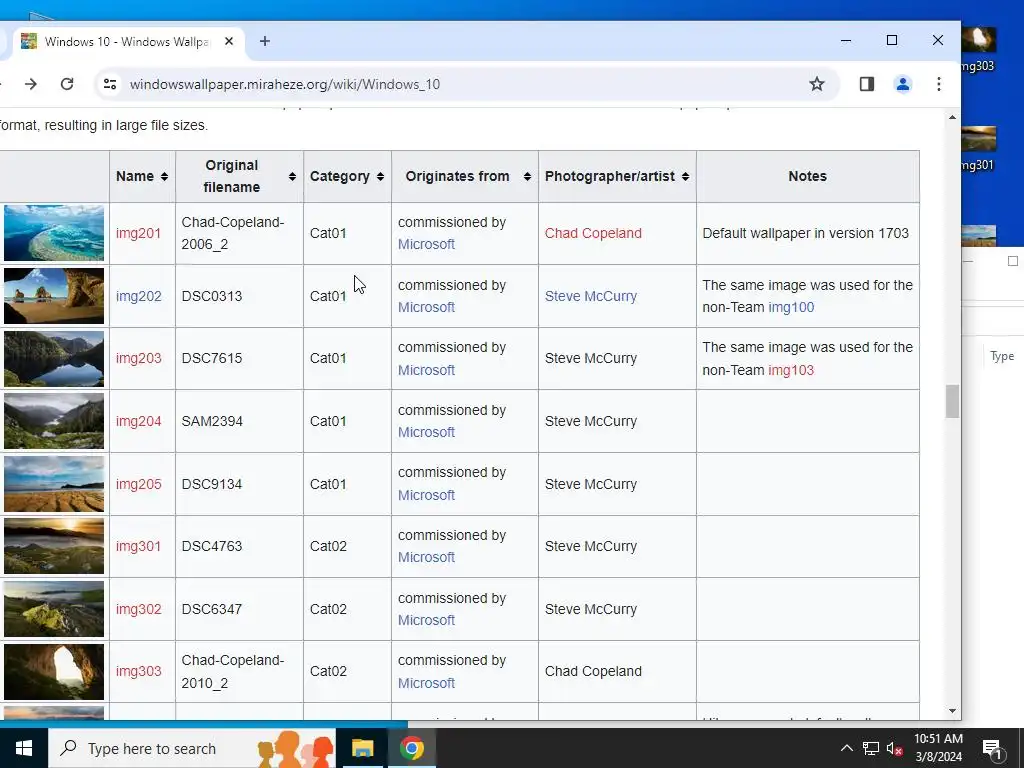Open Chrome side panel
This screenshot has height=768, width=1024.
click(x=867, y=84)
